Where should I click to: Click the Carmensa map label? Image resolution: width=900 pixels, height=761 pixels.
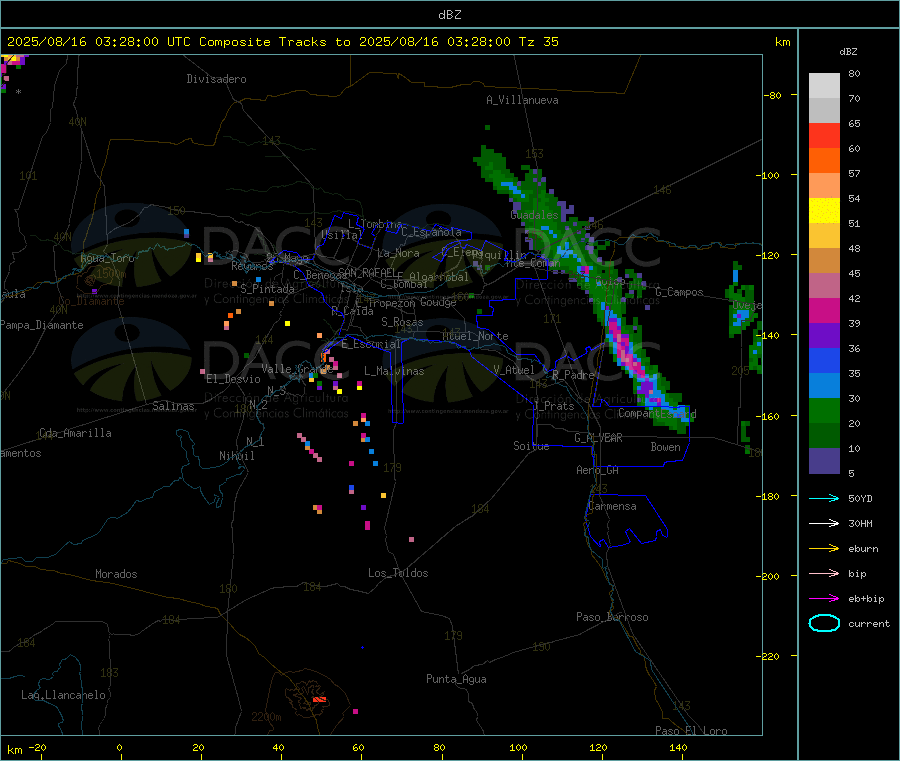pos(612,507)
